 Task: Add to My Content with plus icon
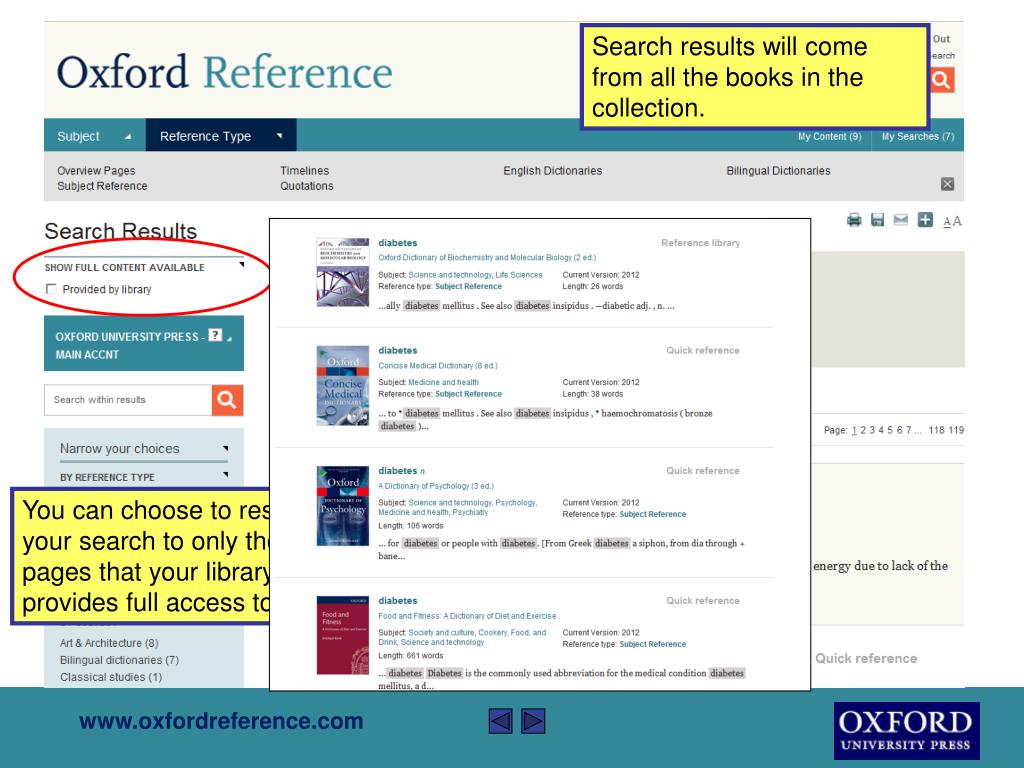point(925,220)
